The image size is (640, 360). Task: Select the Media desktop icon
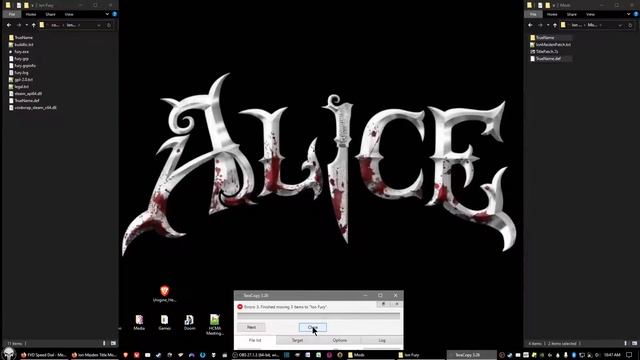(x=139, y=322)
